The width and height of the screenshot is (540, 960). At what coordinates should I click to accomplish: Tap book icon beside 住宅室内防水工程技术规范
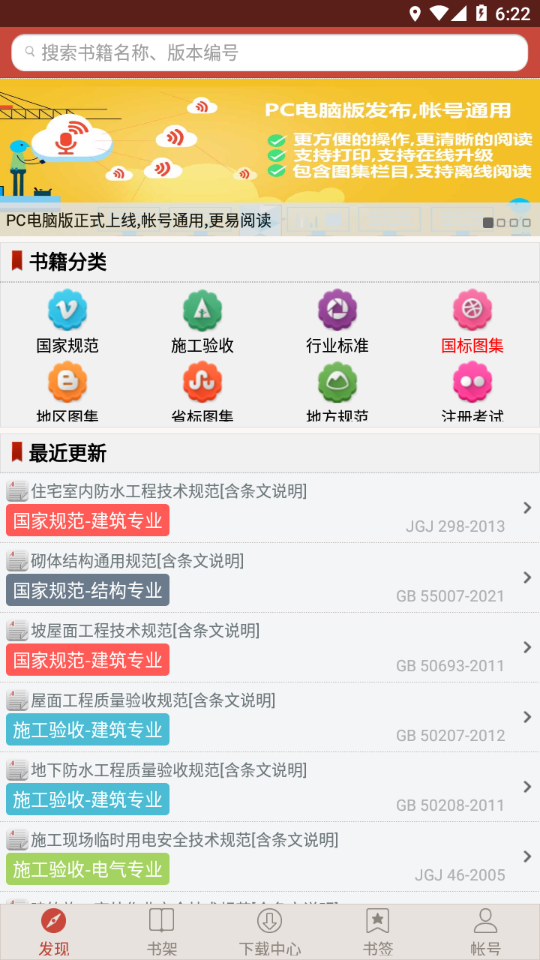17,491
